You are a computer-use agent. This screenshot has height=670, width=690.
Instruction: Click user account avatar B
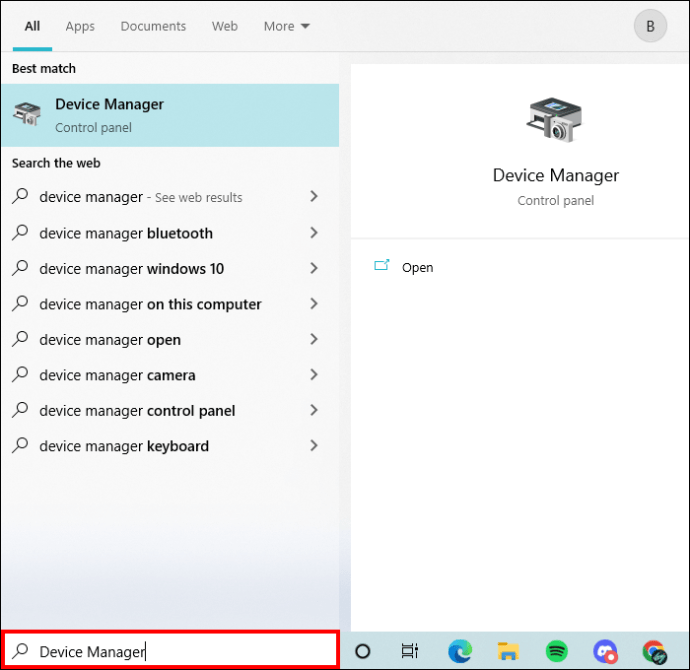(x=650, y=26)
